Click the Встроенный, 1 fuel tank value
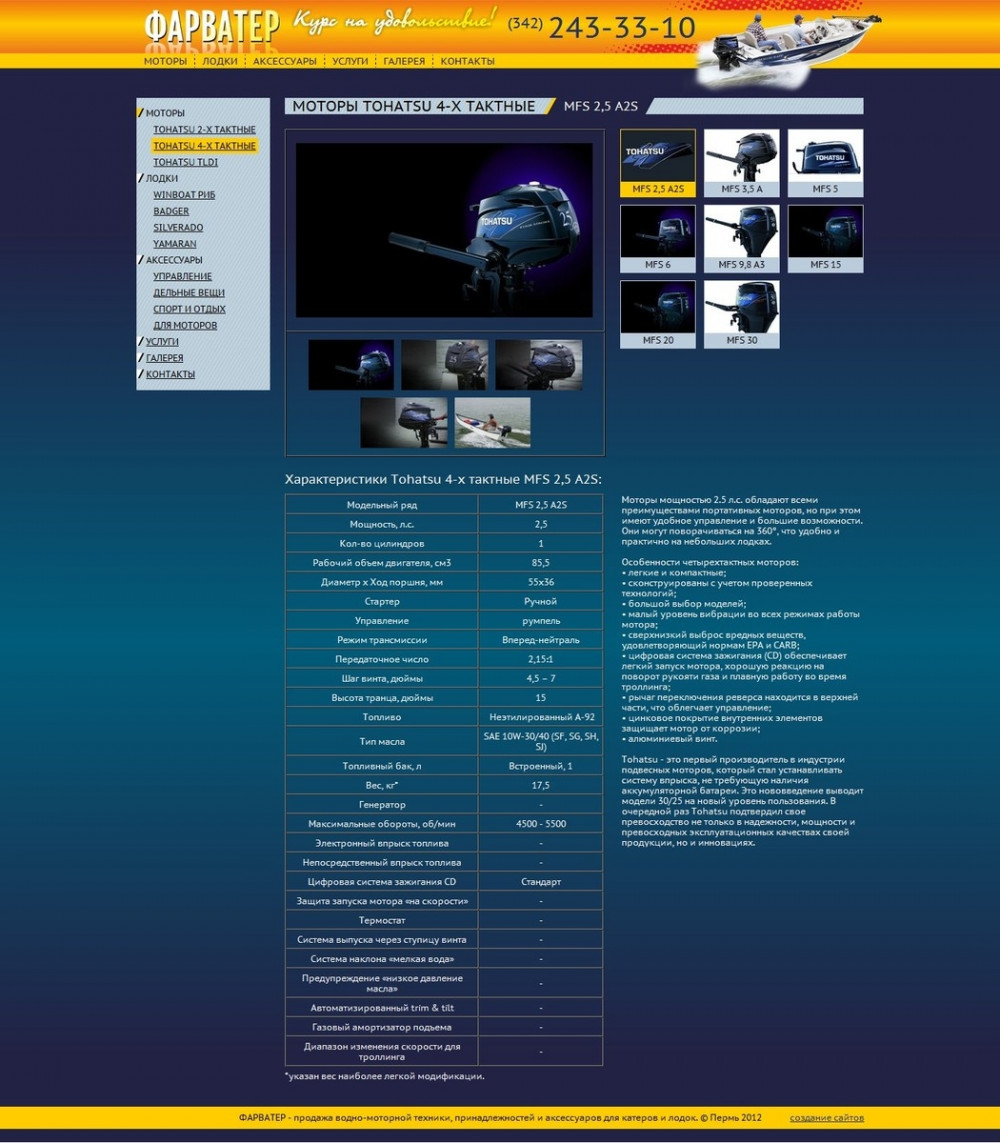This screenshot has height=1143, width=1000. [540, 765]
